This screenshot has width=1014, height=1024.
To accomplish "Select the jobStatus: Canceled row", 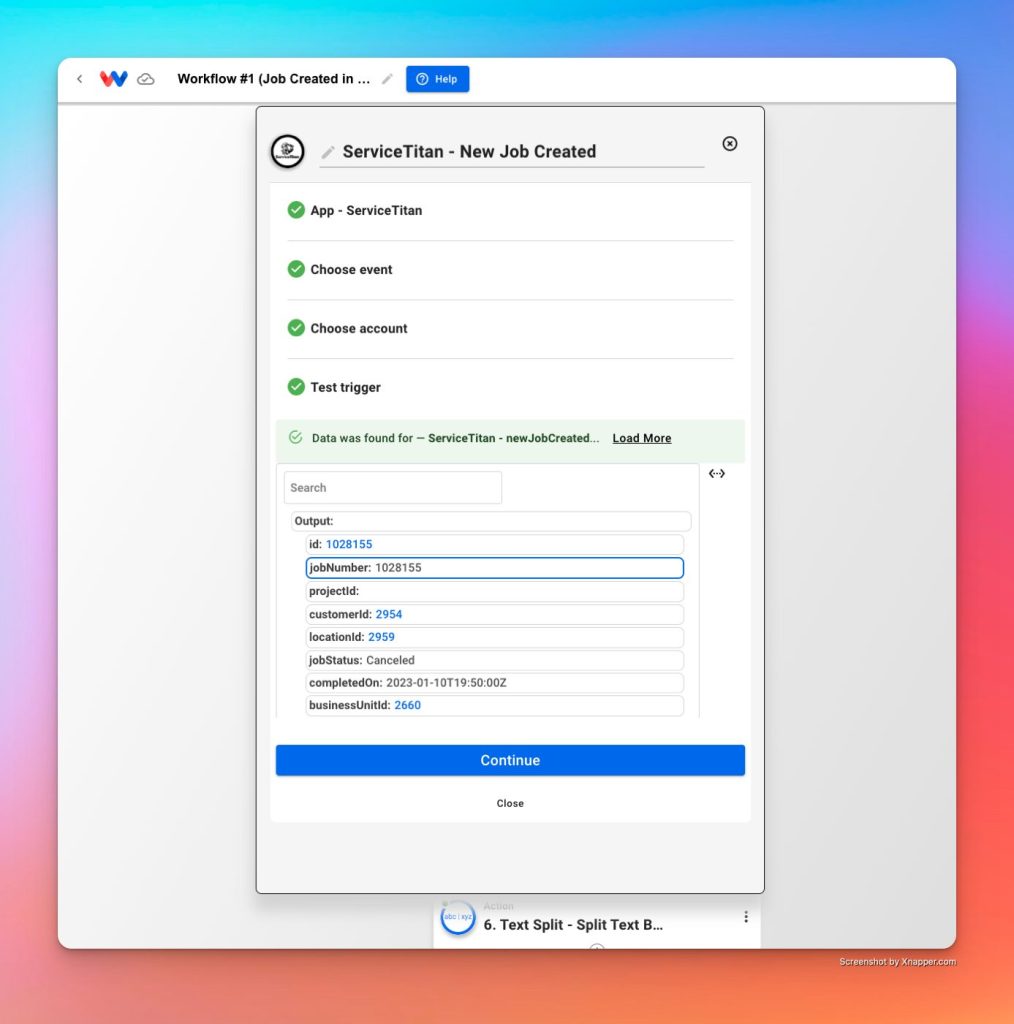I will [x=495, y=660].
